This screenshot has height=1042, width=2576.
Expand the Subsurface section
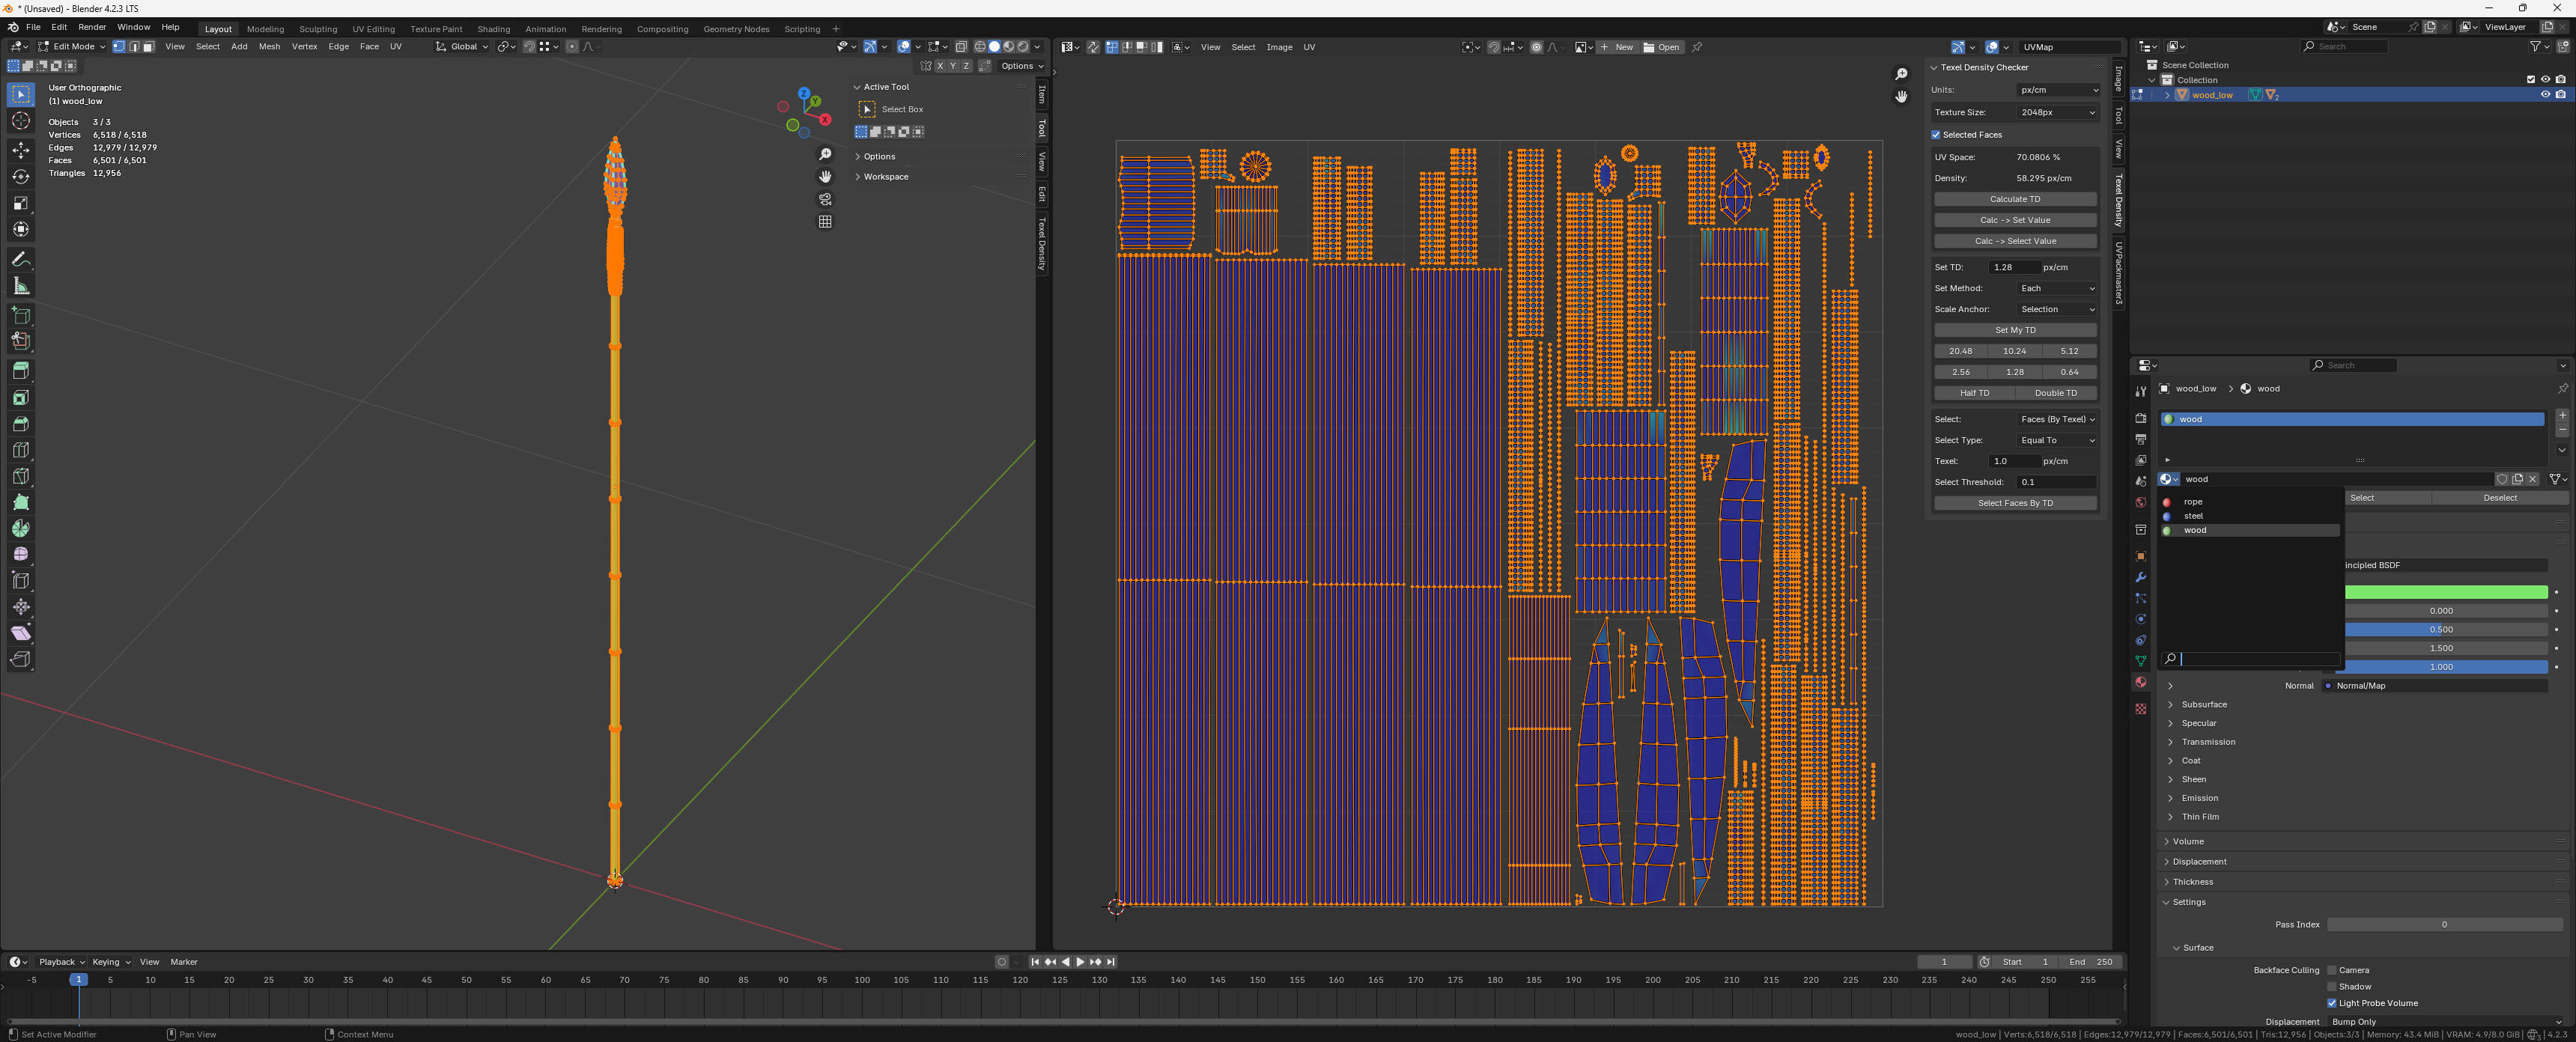point(2203,704)
